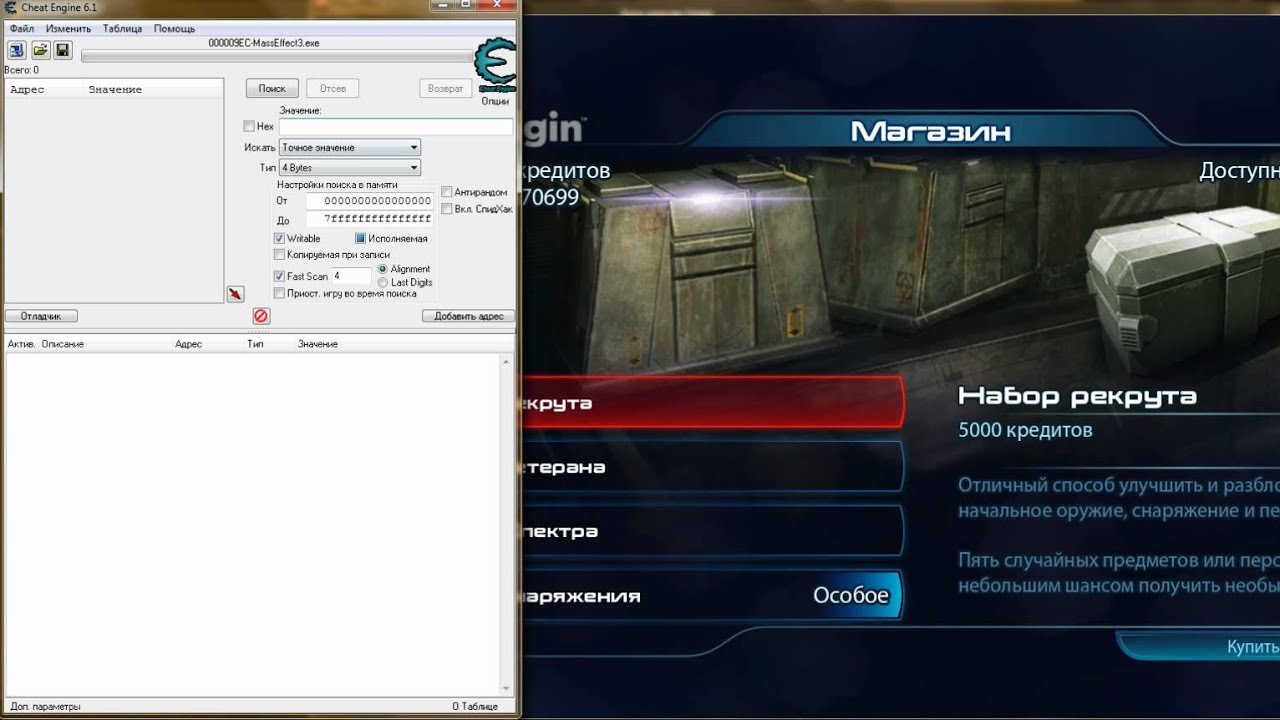Click the address table vertical scrollbar
The image size is (1280, 720).
[507, 523]
